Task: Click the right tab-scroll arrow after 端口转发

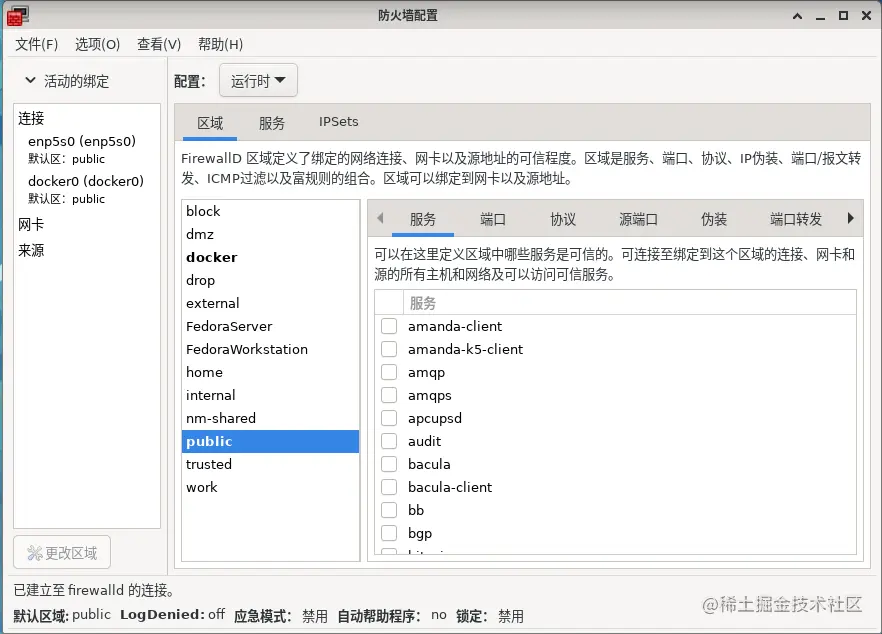Action: pos(850,218)
